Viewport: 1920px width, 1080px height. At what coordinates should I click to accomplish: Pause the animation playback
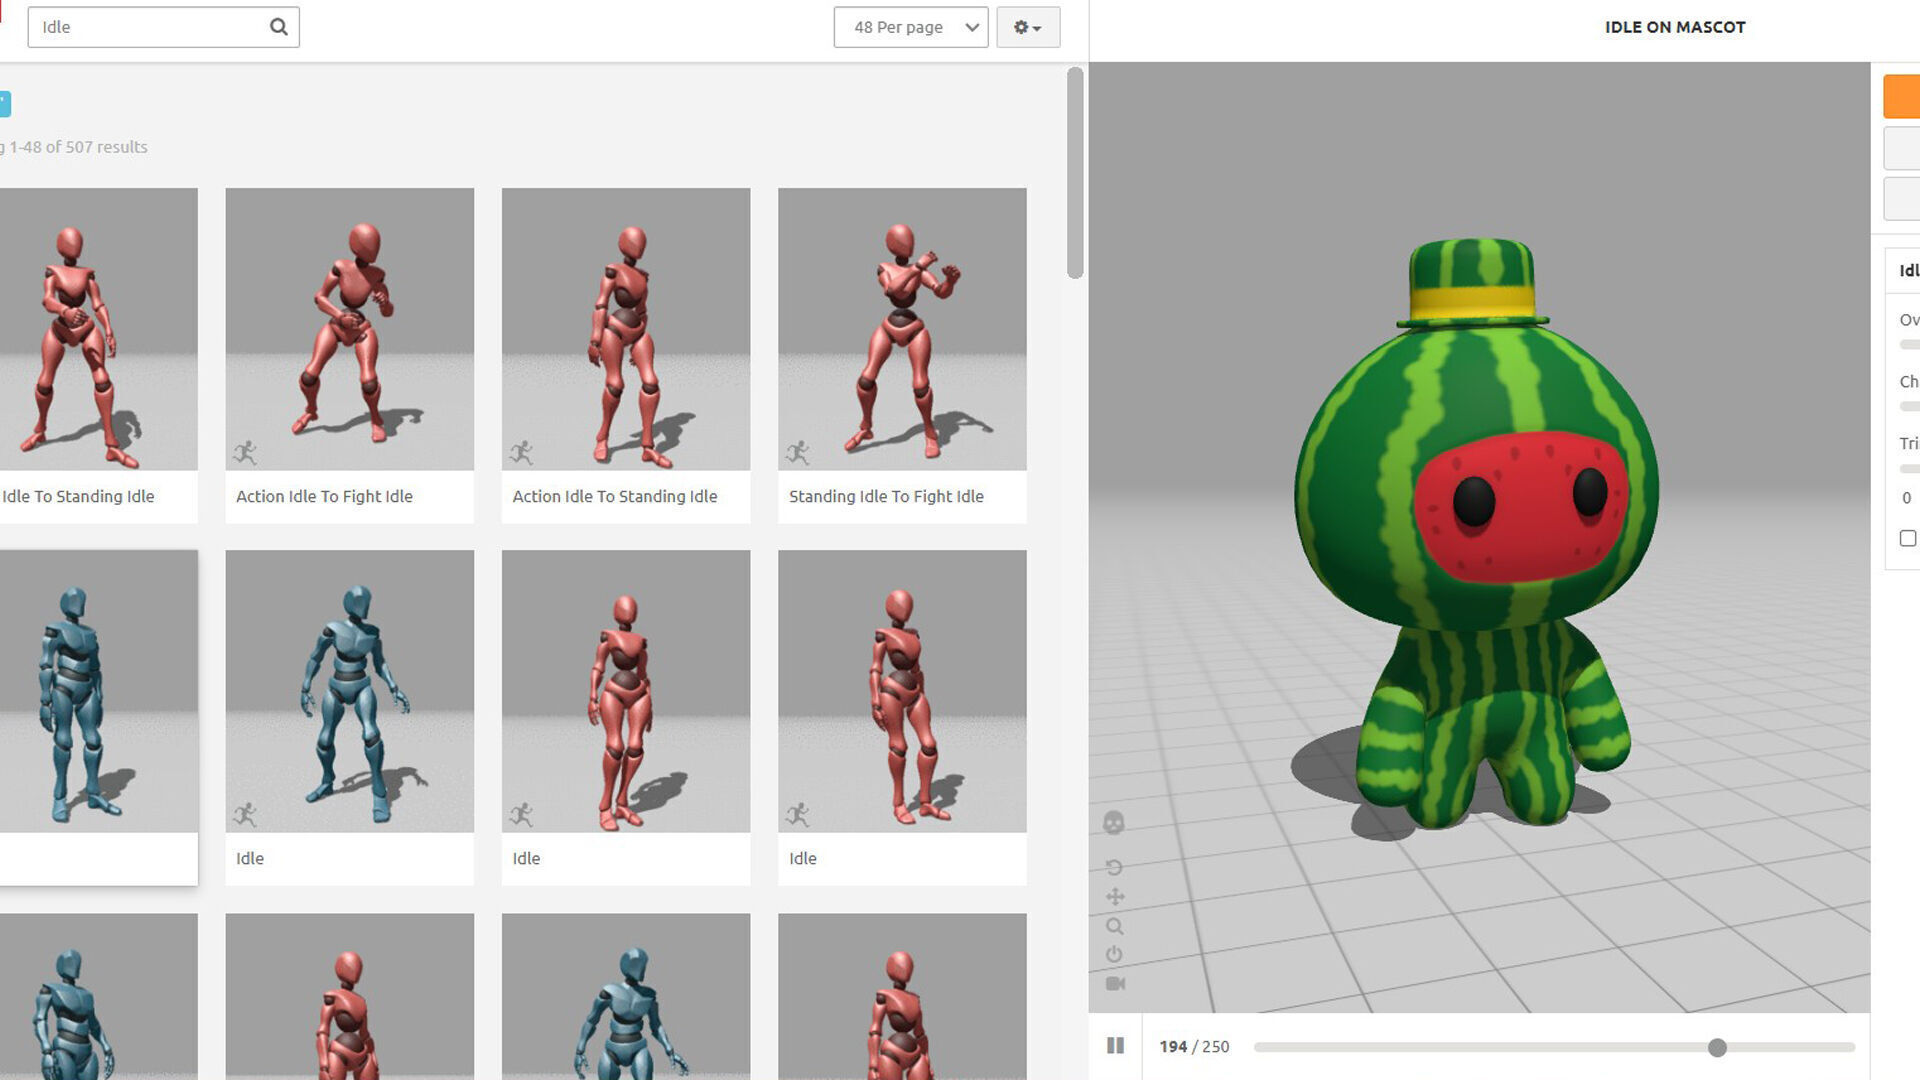click(x=1116, y=1046)
